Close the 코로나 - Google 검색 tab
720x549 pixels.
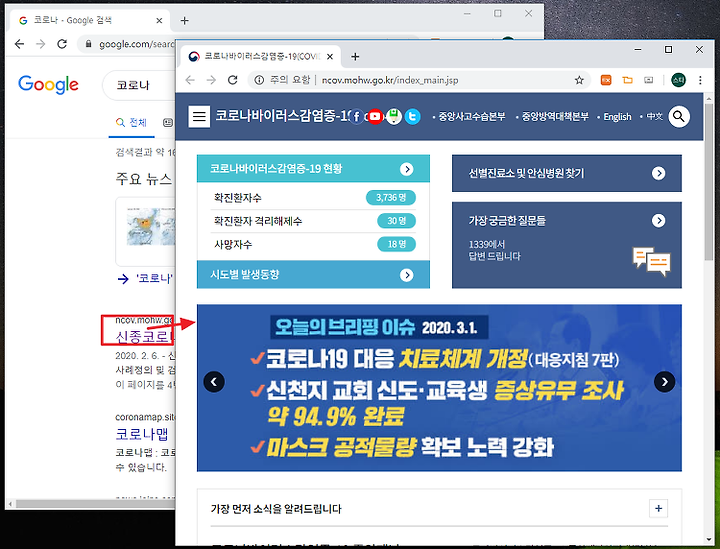click(159, 21)
